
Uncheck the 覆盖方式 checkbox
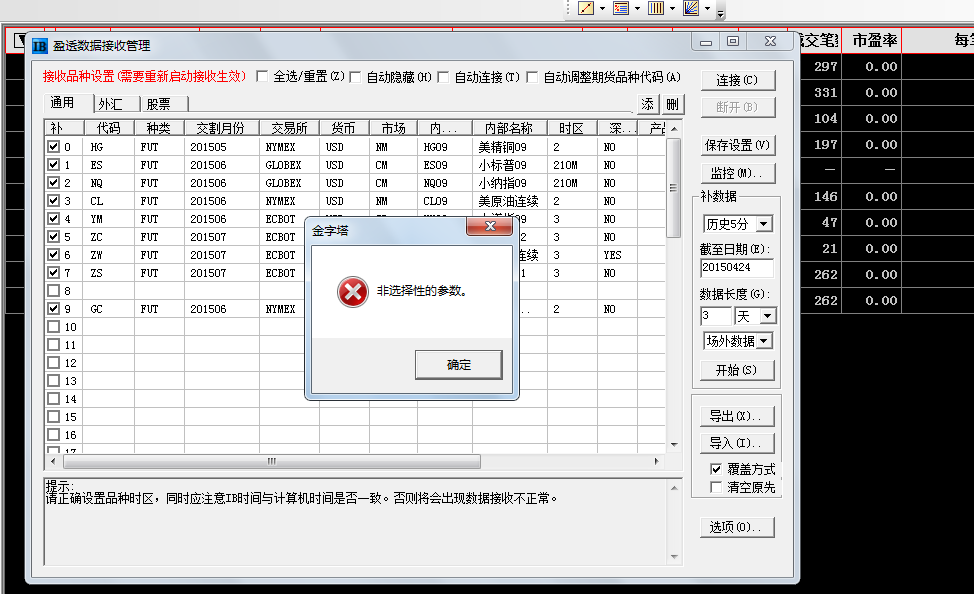pyautogui.click(x=716, y=469)
